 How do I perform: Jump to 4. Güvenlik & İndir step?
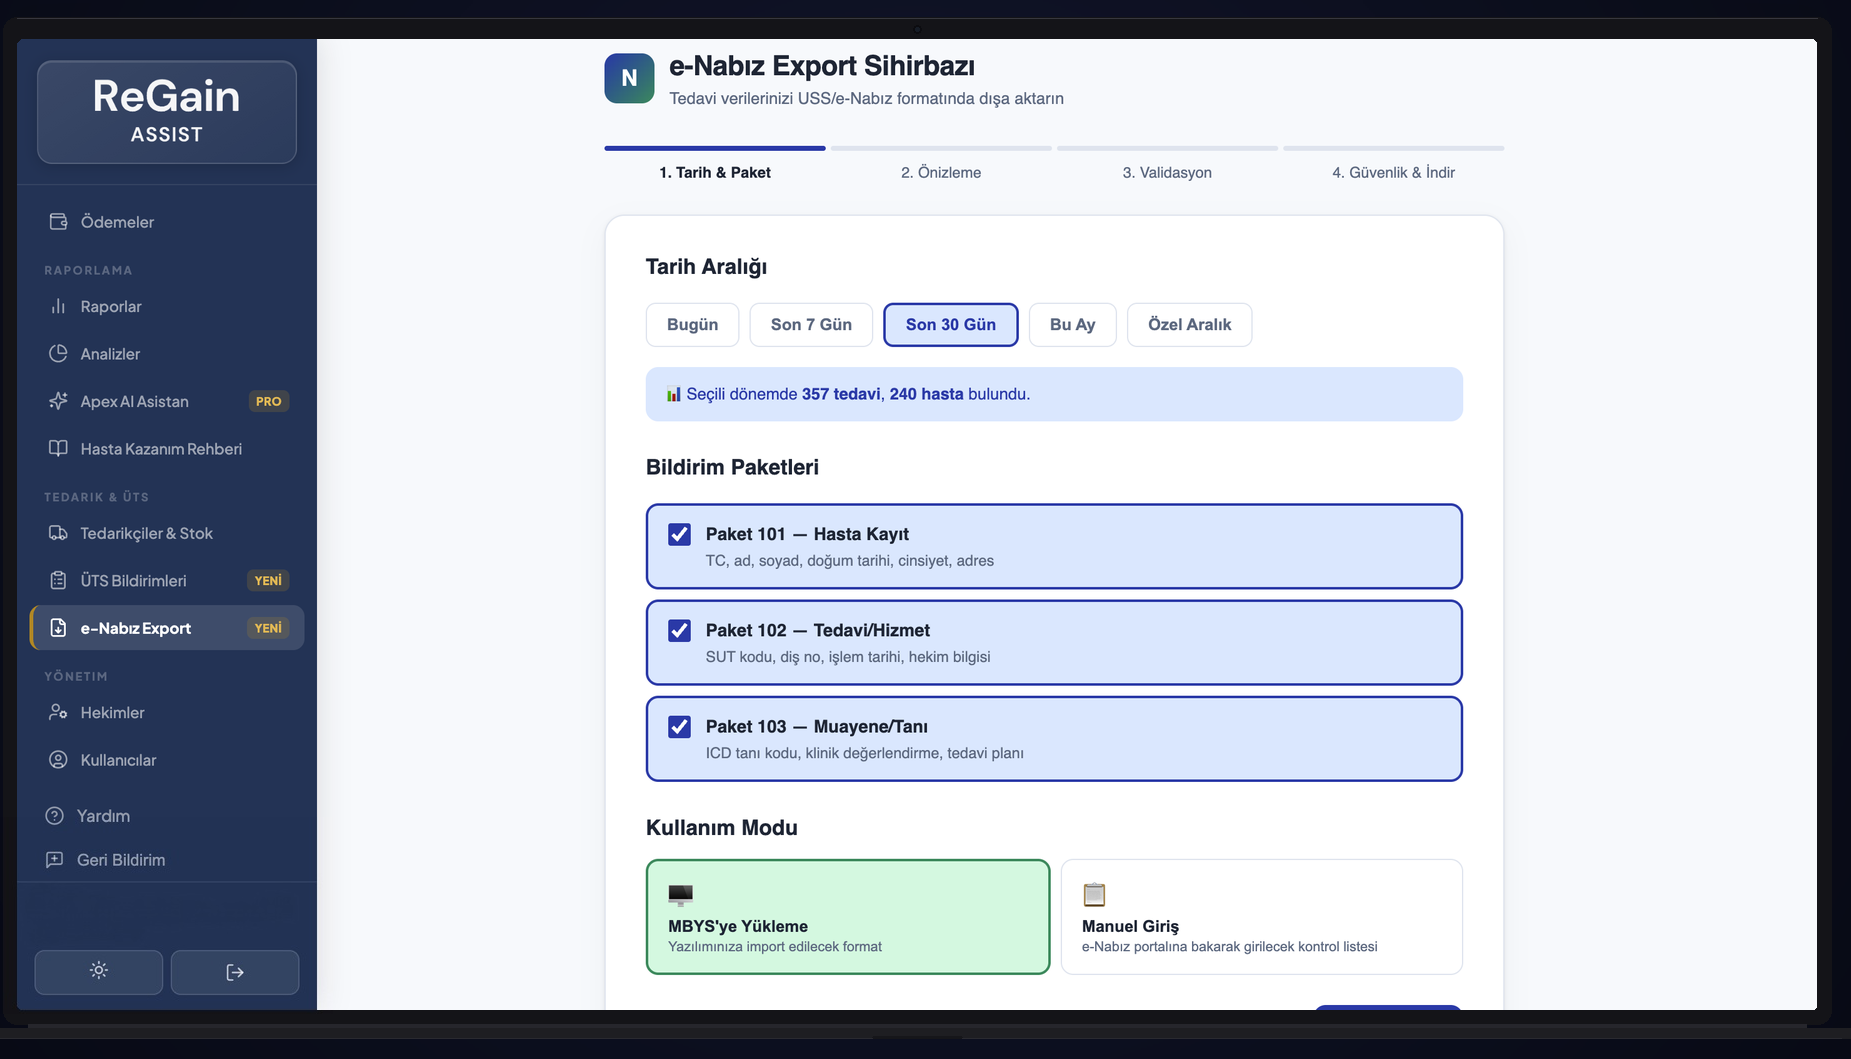(1392, 172)
